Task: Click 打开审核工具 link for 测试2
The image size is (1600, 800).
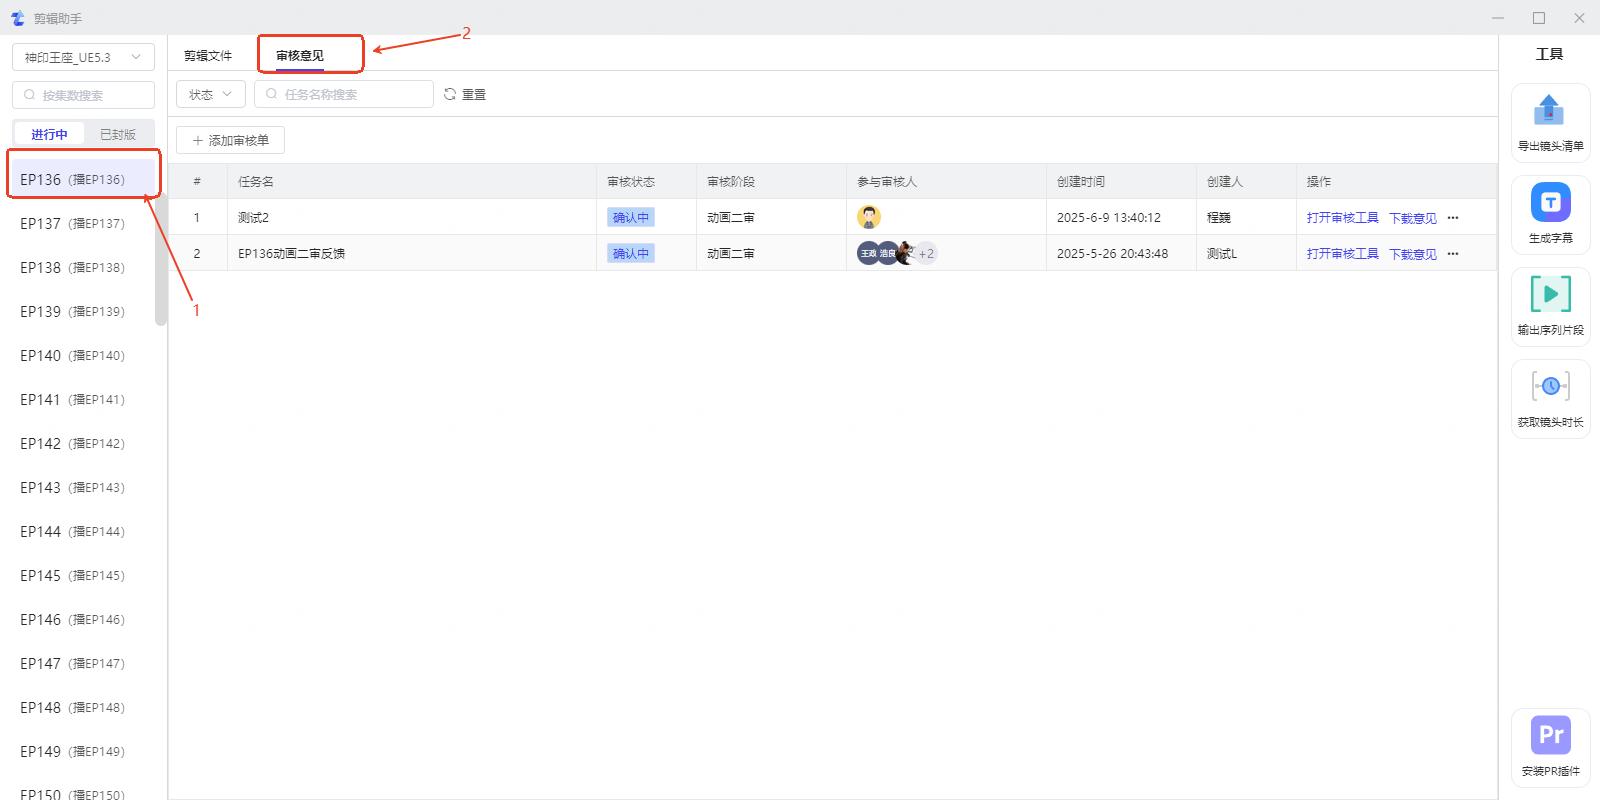Action: pos(1342,218)
